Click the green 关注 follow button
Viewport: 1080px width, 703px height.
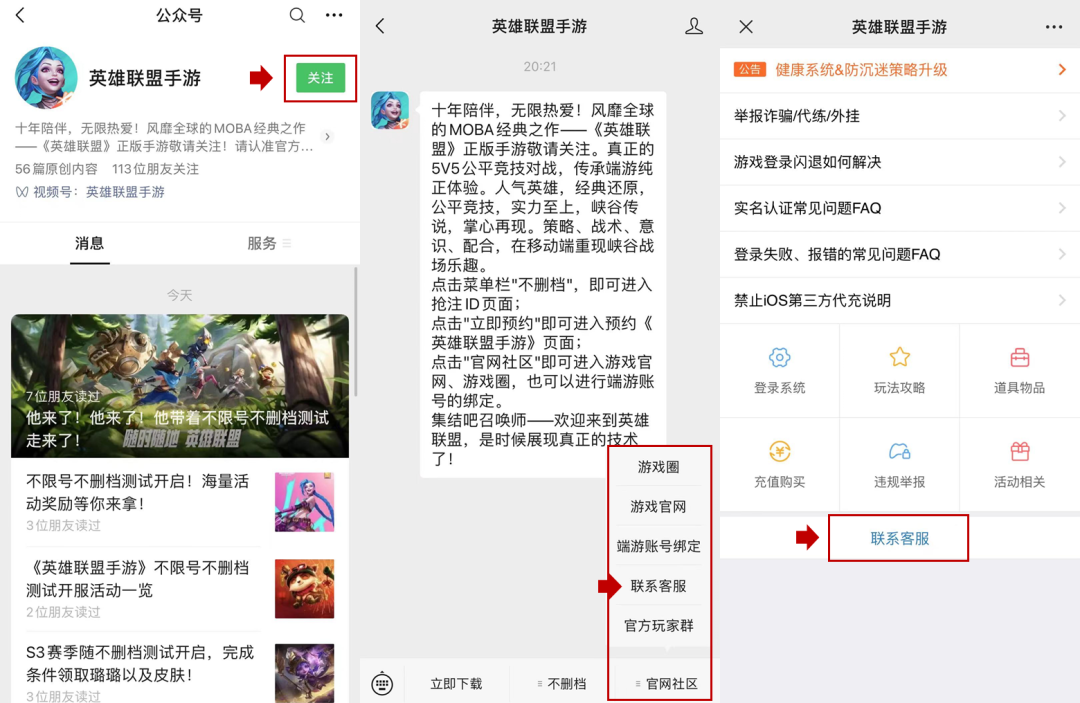pyautogui.click(x=320, y=78)
